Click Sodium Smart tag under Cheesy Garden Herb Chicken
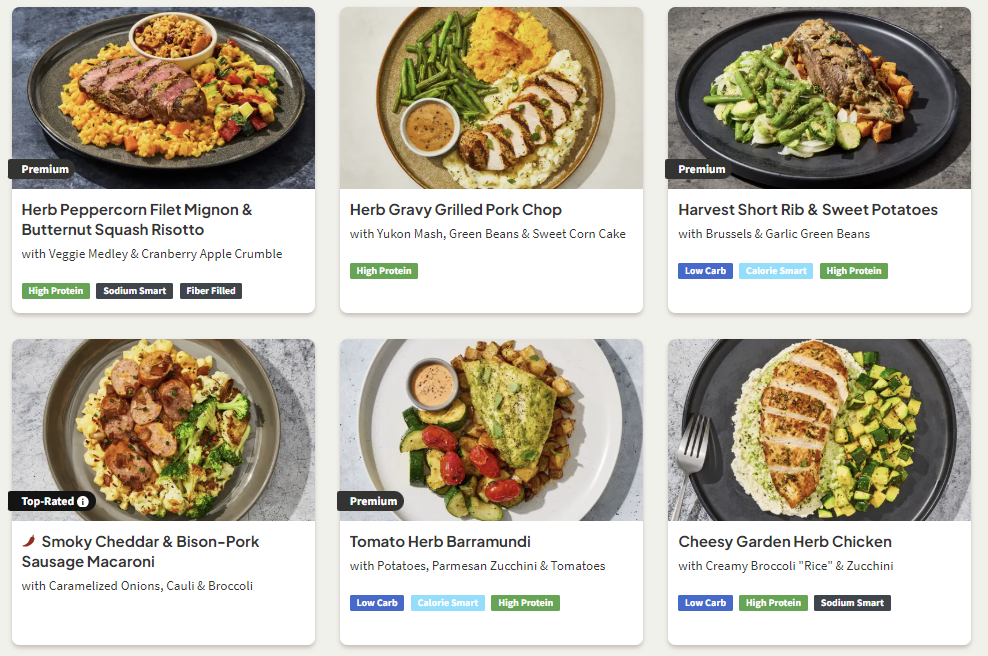This screenshot has height=656, width=988. (x=851, y=603)
